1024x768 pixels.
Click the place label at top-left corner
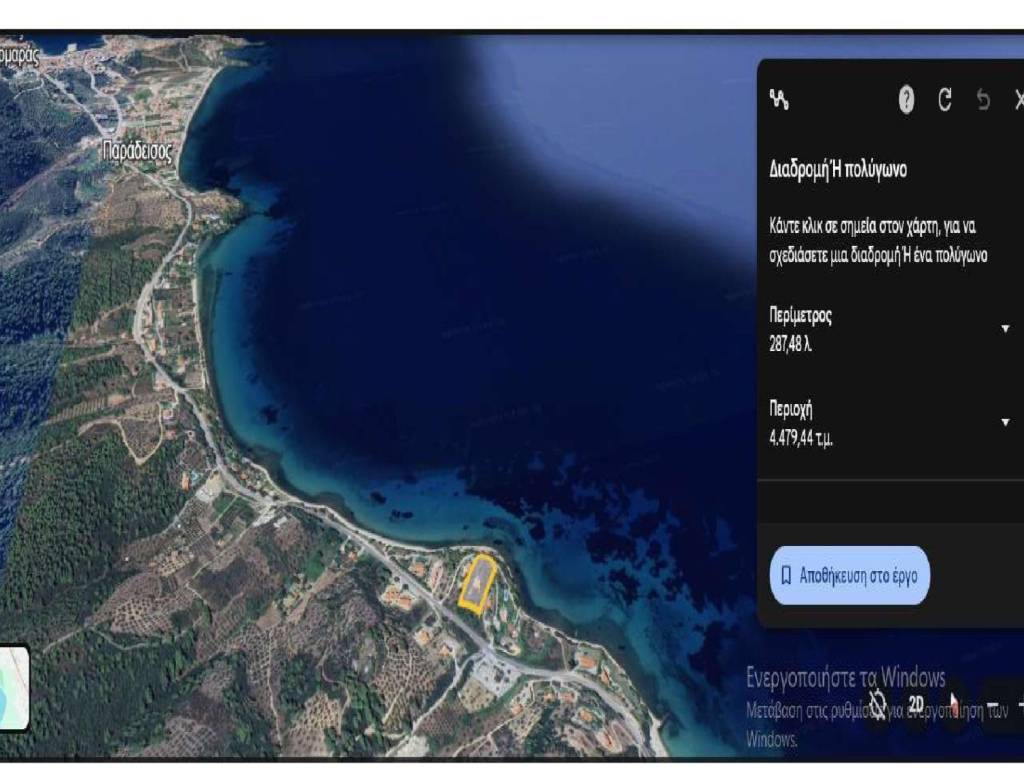18,56
